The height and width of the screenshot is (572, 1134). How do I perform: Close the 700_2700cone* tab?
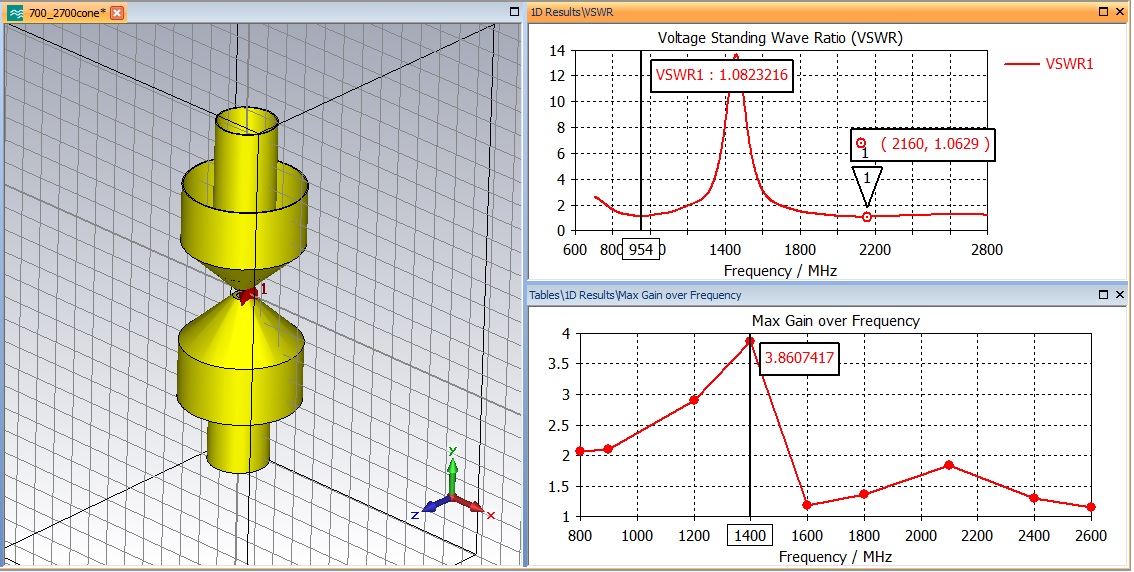[117, 13]
